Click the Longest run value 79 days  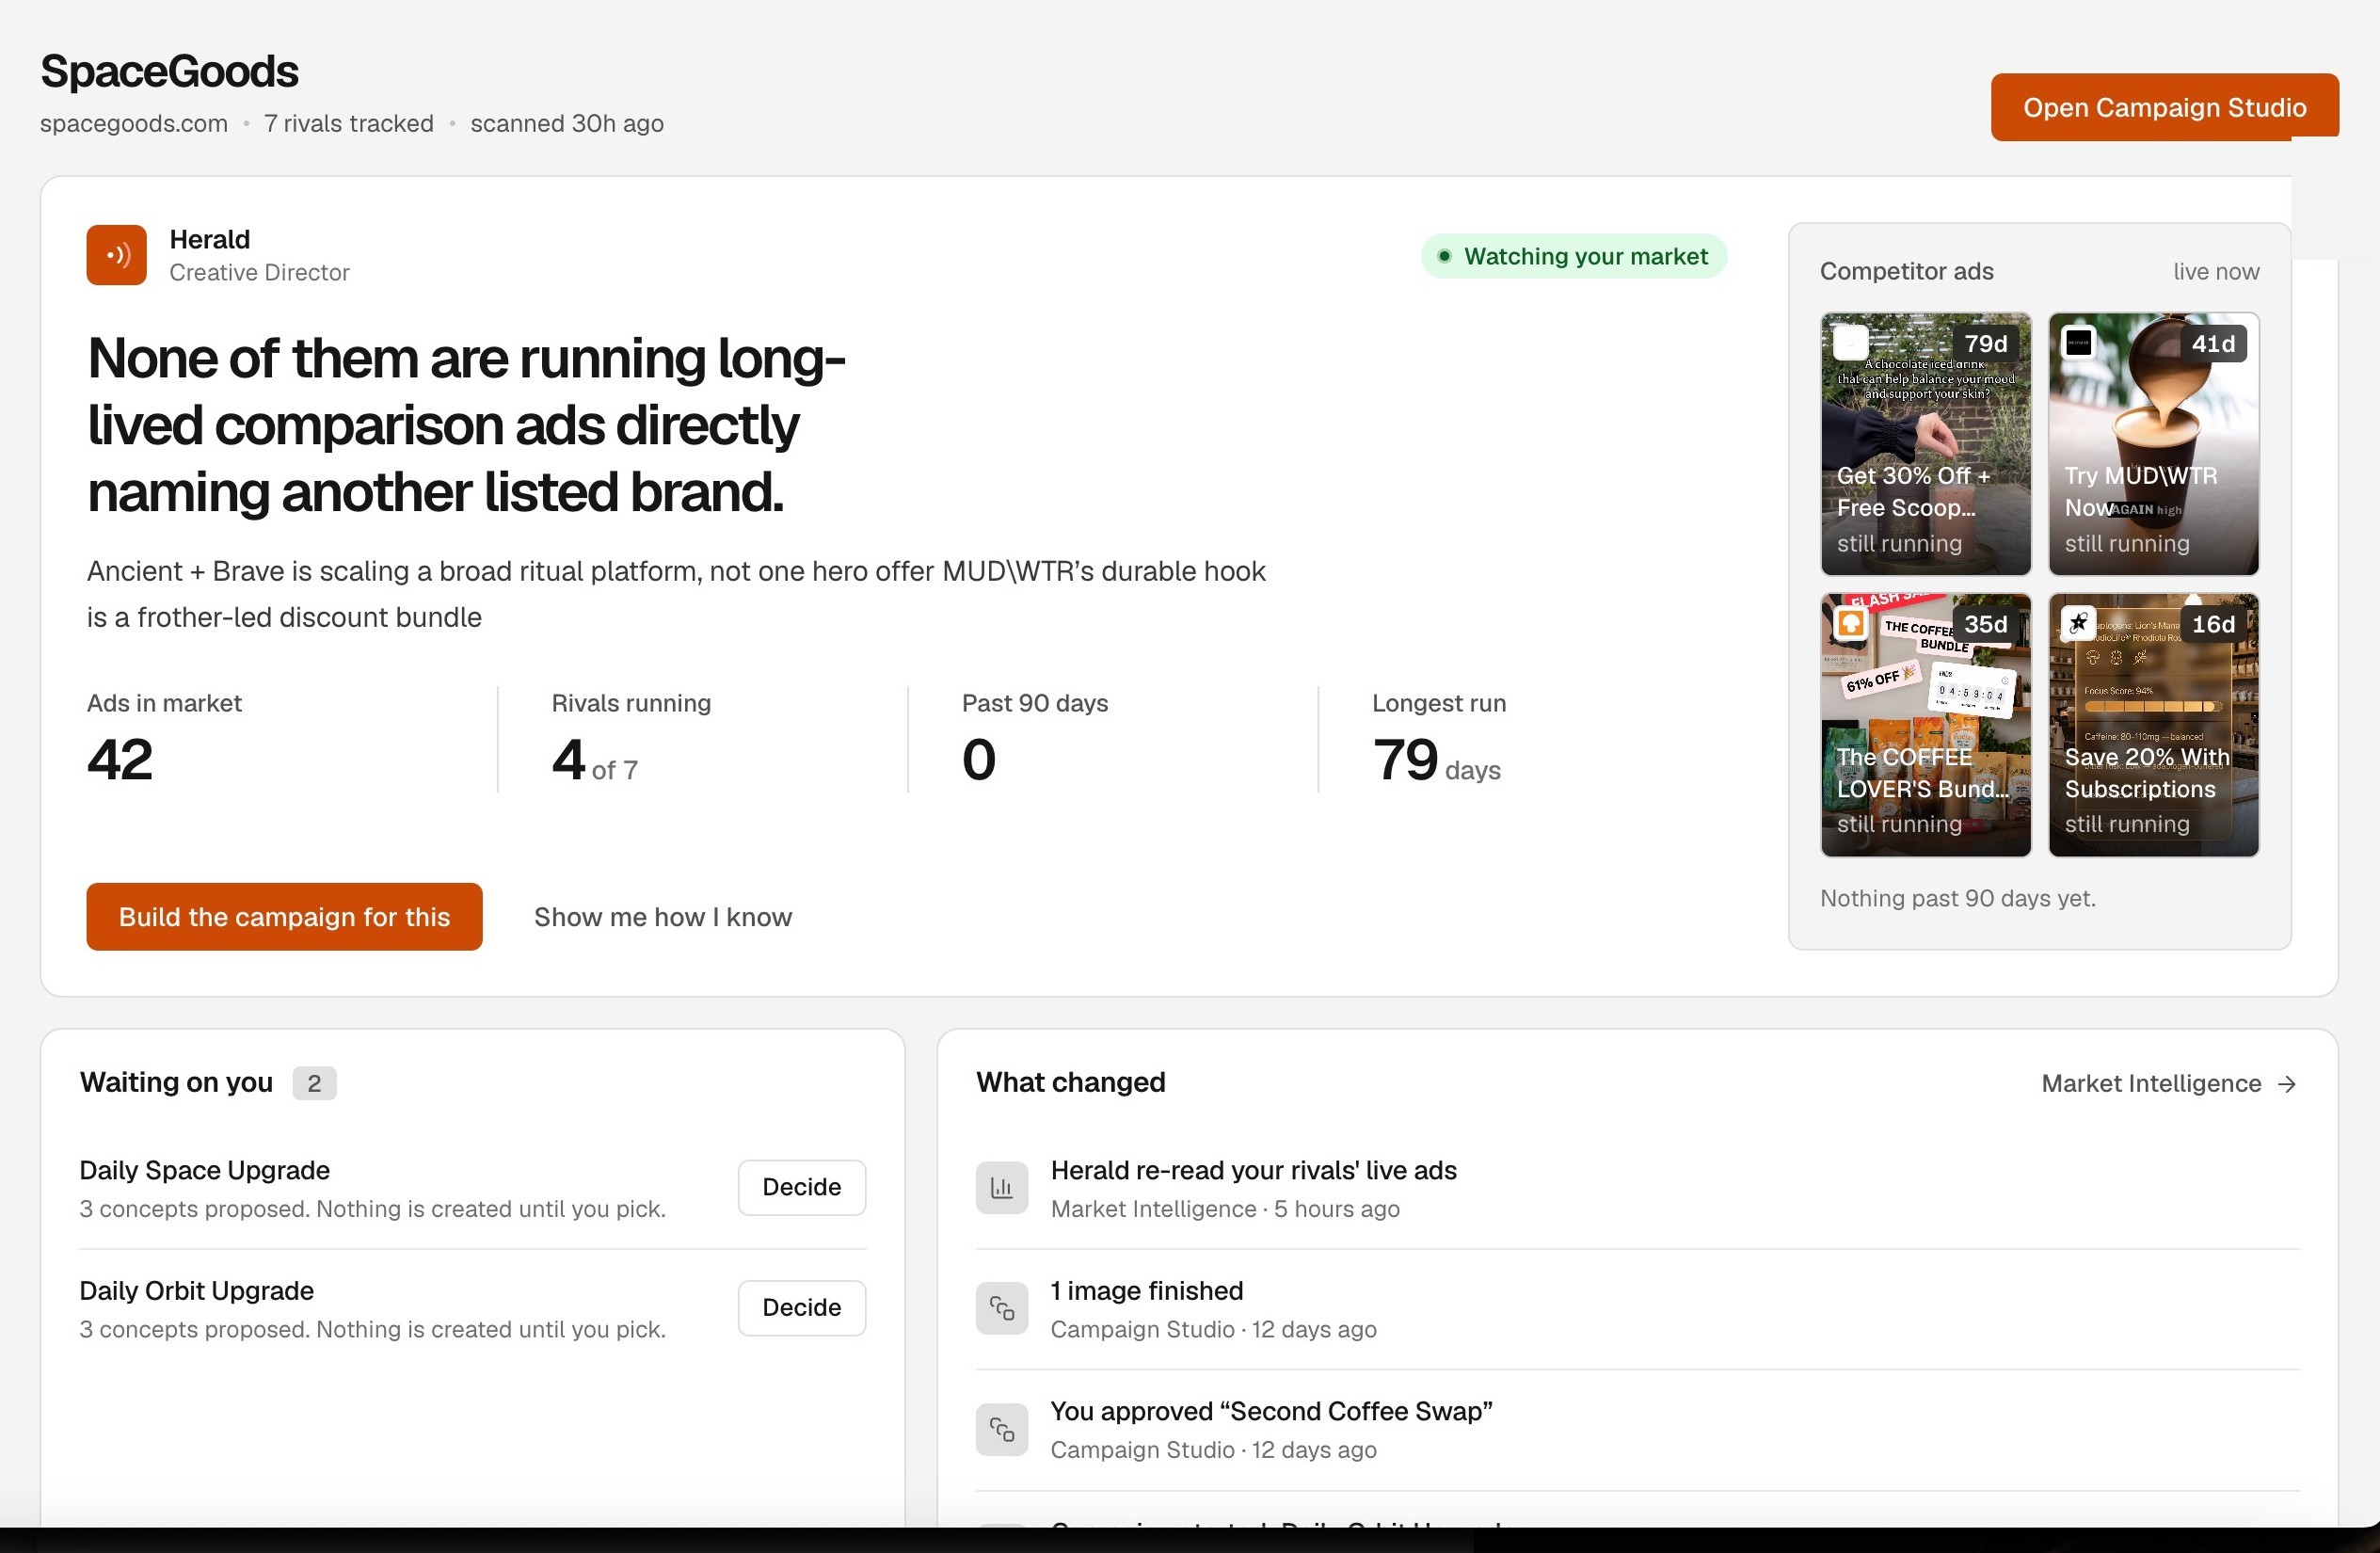point(1436,759)
